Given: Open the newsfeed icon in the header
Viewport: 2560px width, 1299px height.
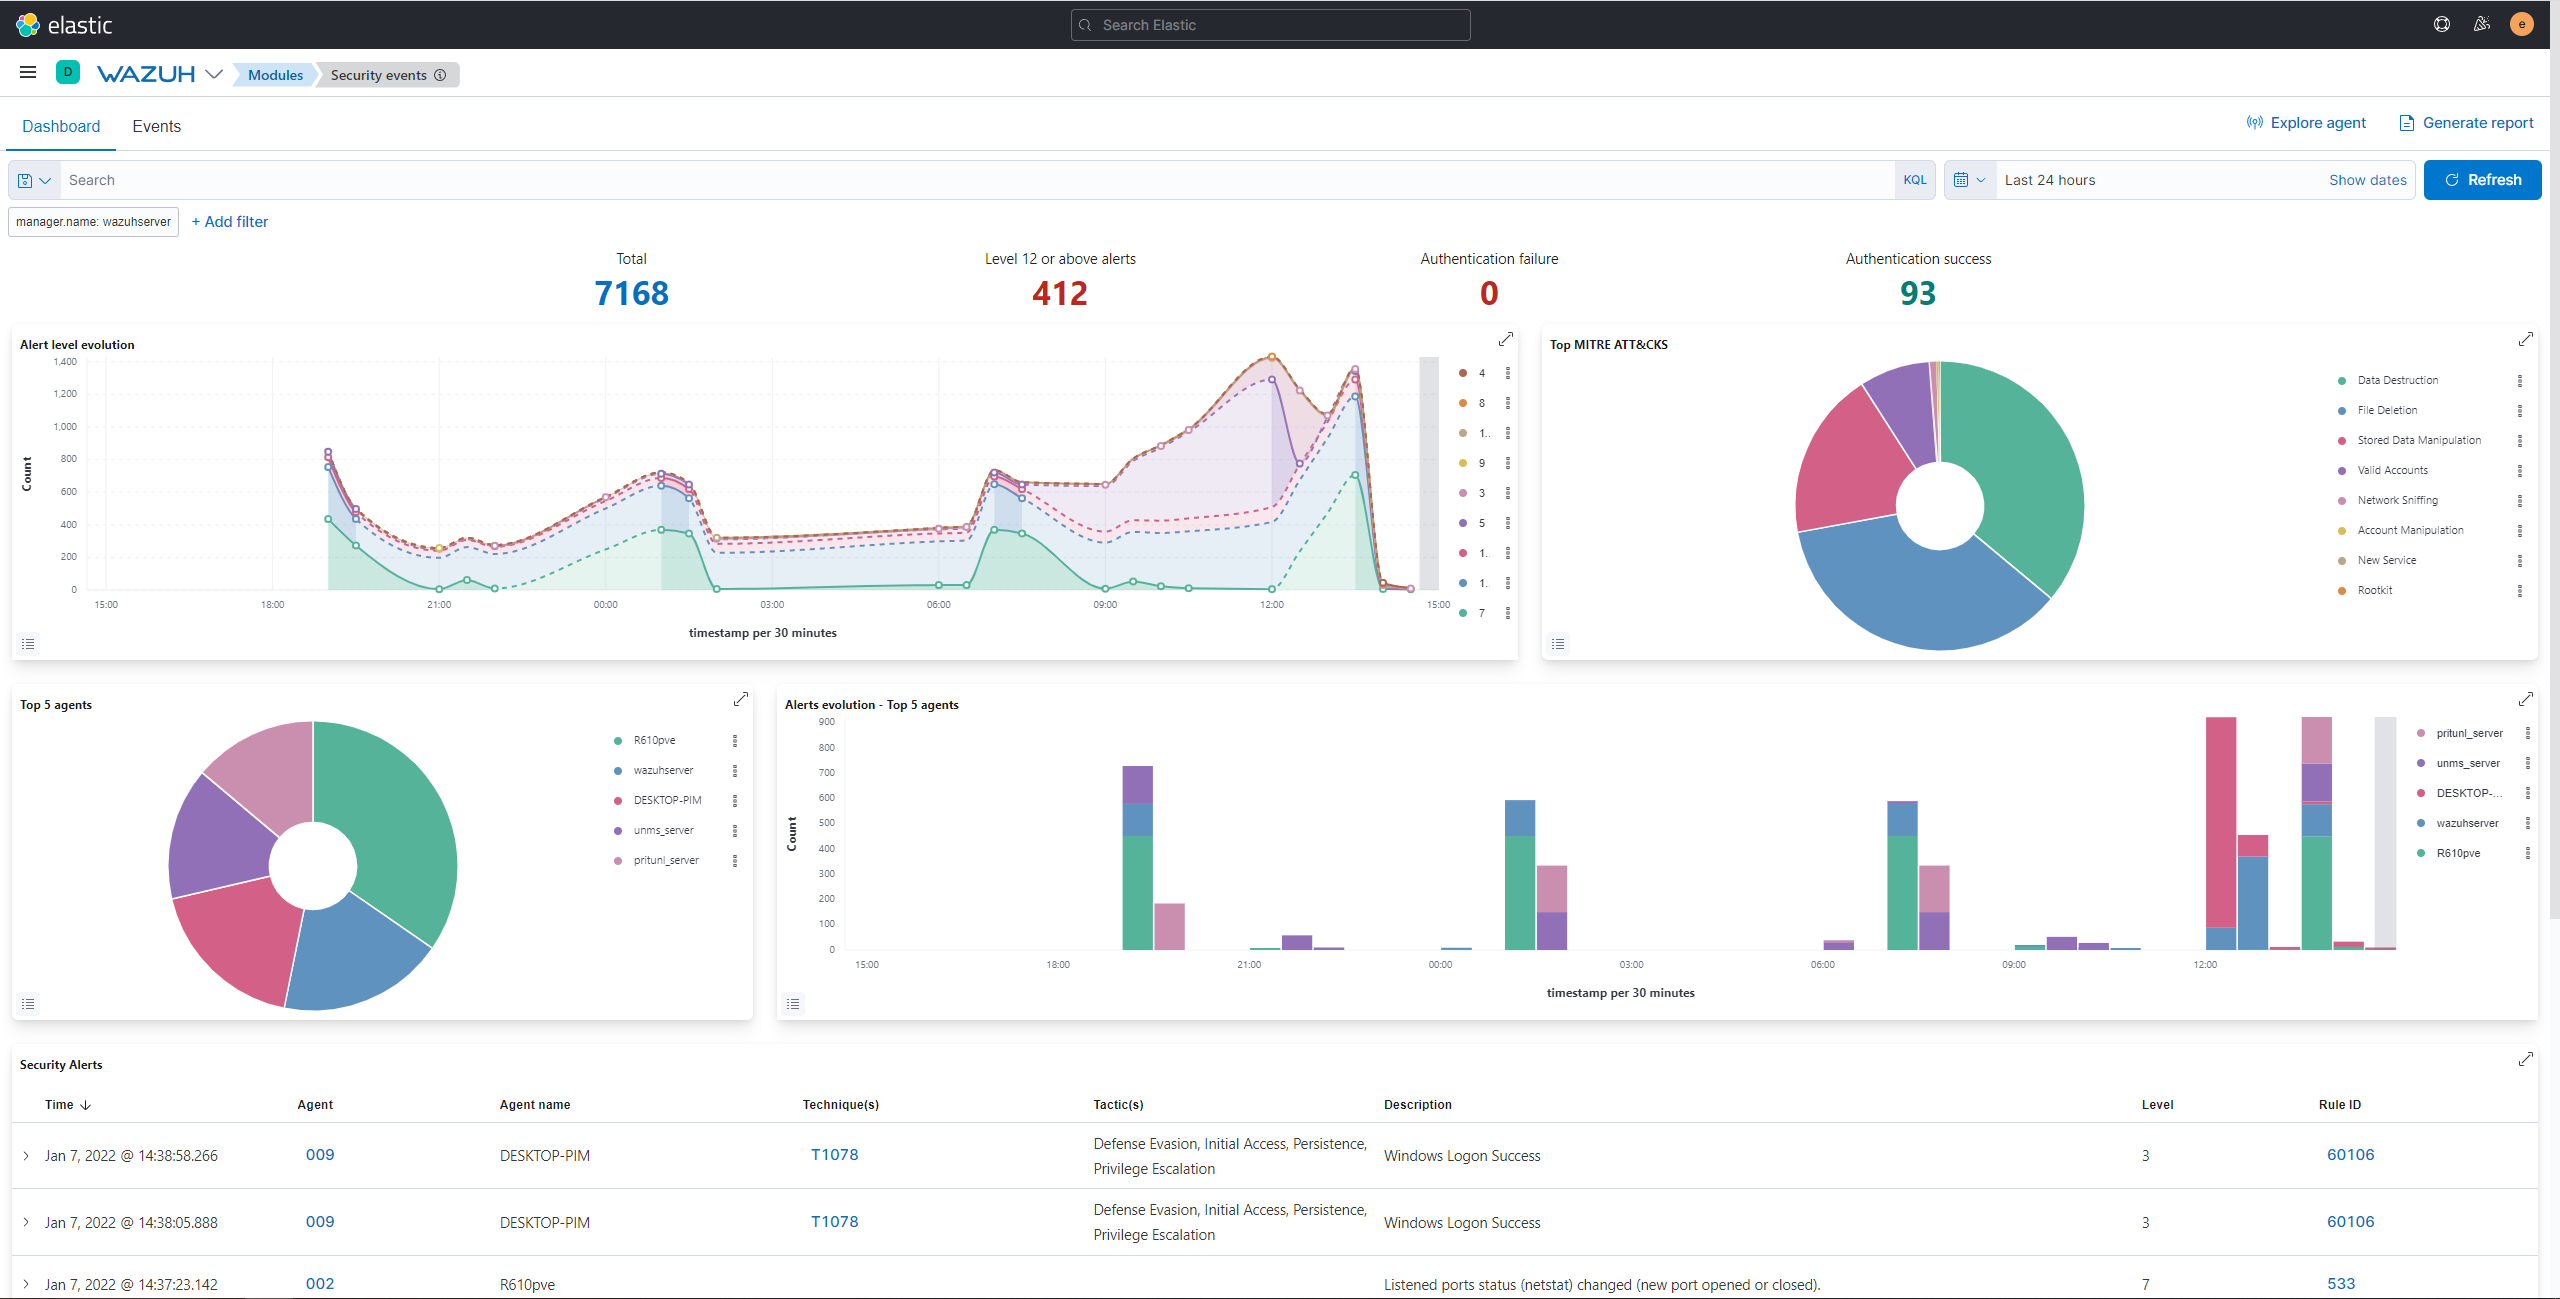Looking at the screenshot, I should click(x=2481, y=25).
